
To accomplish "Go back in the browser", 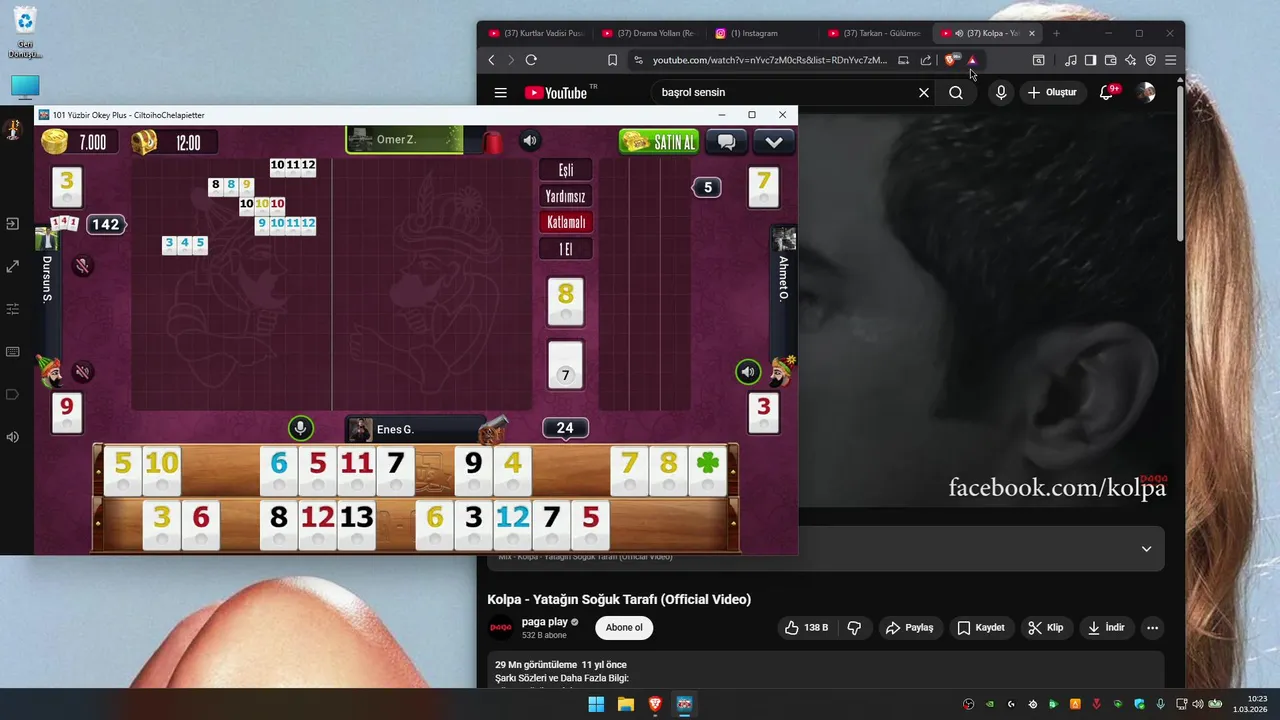I will (491, 60).
